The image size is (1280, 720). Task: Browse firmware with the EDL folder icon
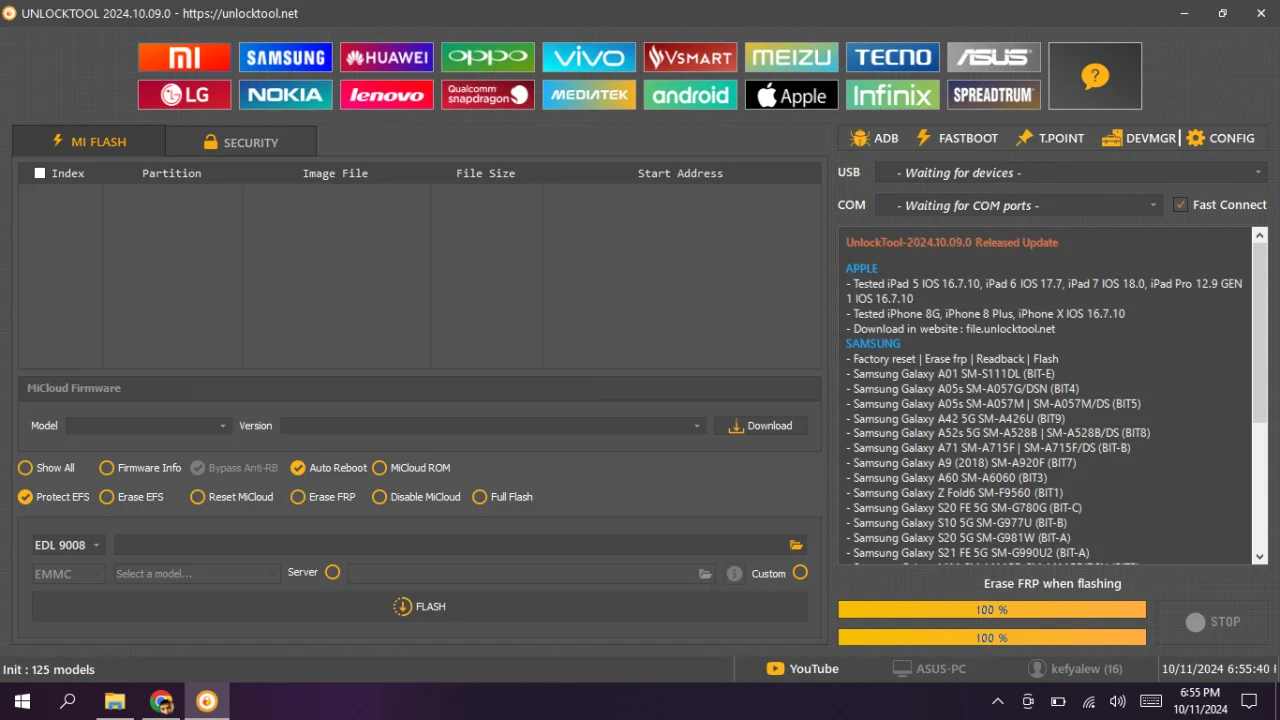pyautogui.click(x=796, y=545)
